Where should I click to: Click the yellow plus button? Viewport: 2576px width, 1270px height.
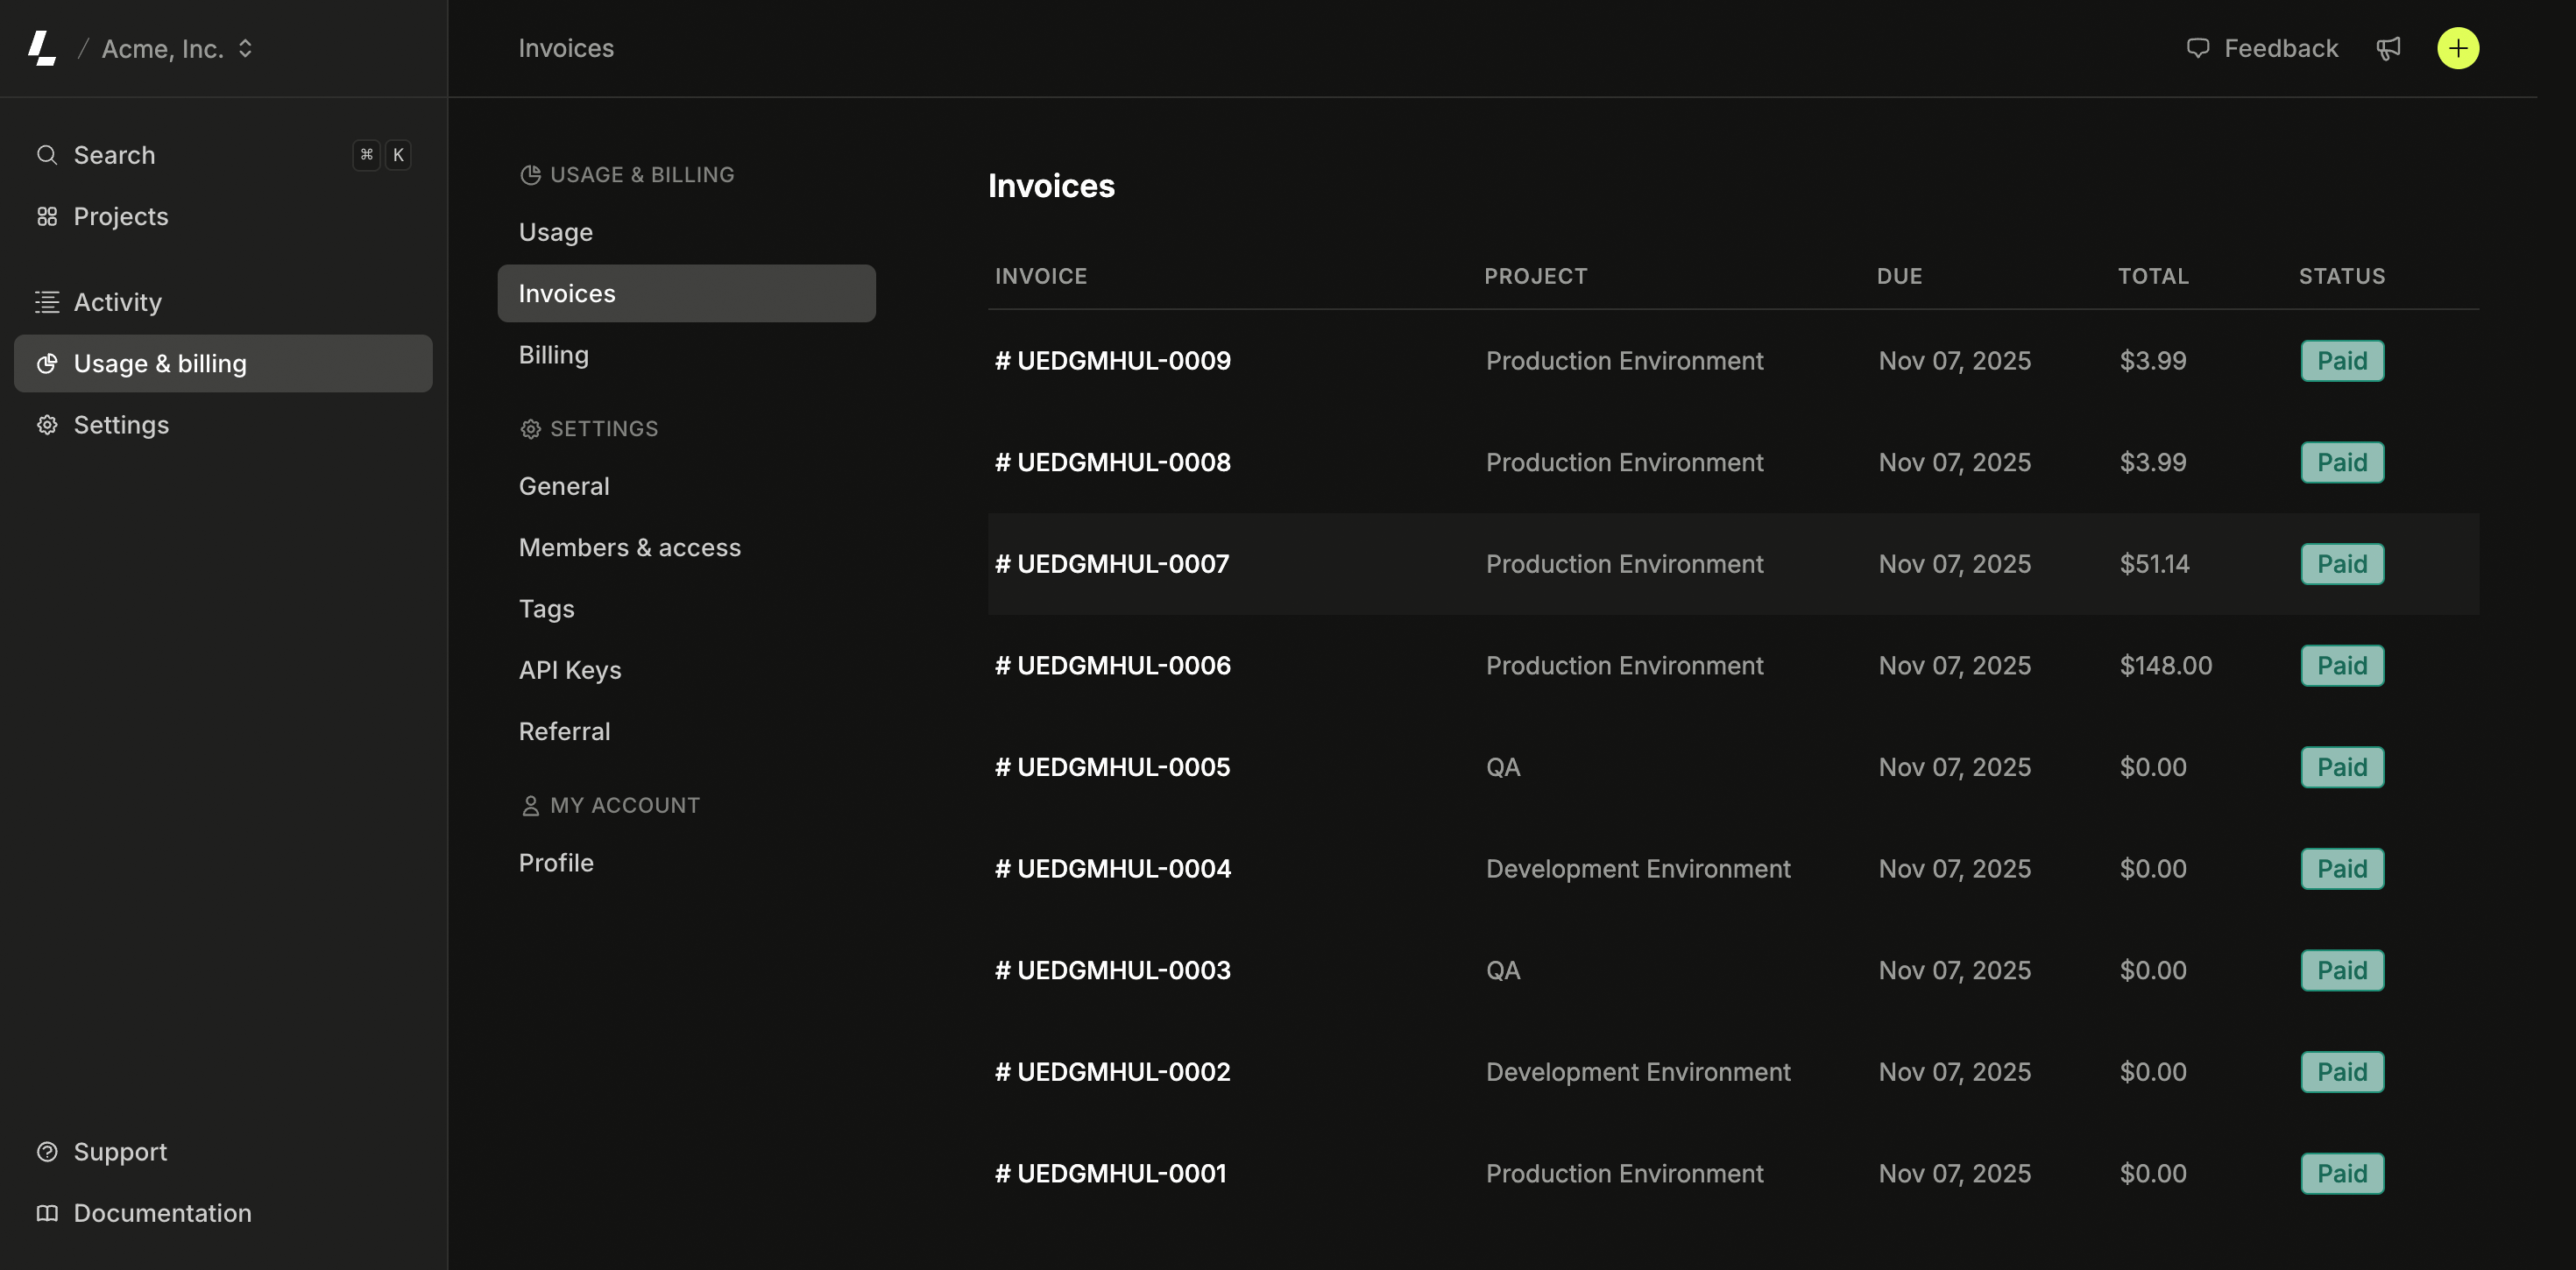2457,48
